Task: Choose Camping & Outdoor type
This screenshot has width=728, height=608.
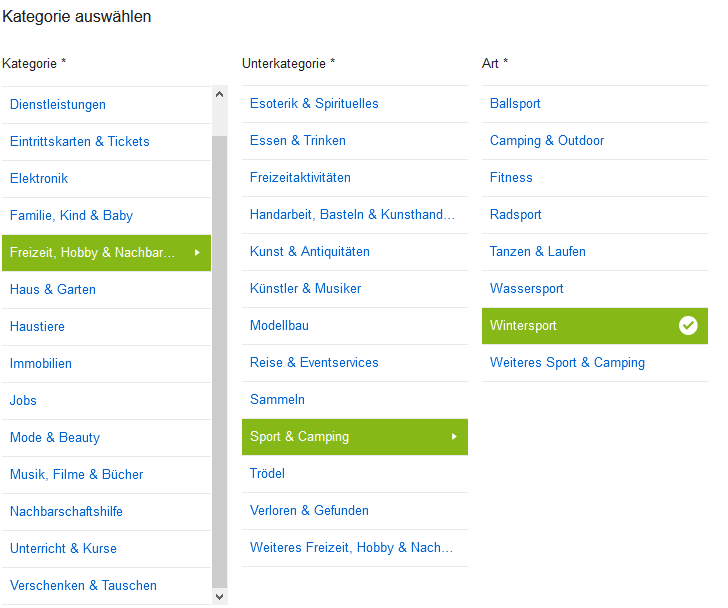Action: point(547,141)
